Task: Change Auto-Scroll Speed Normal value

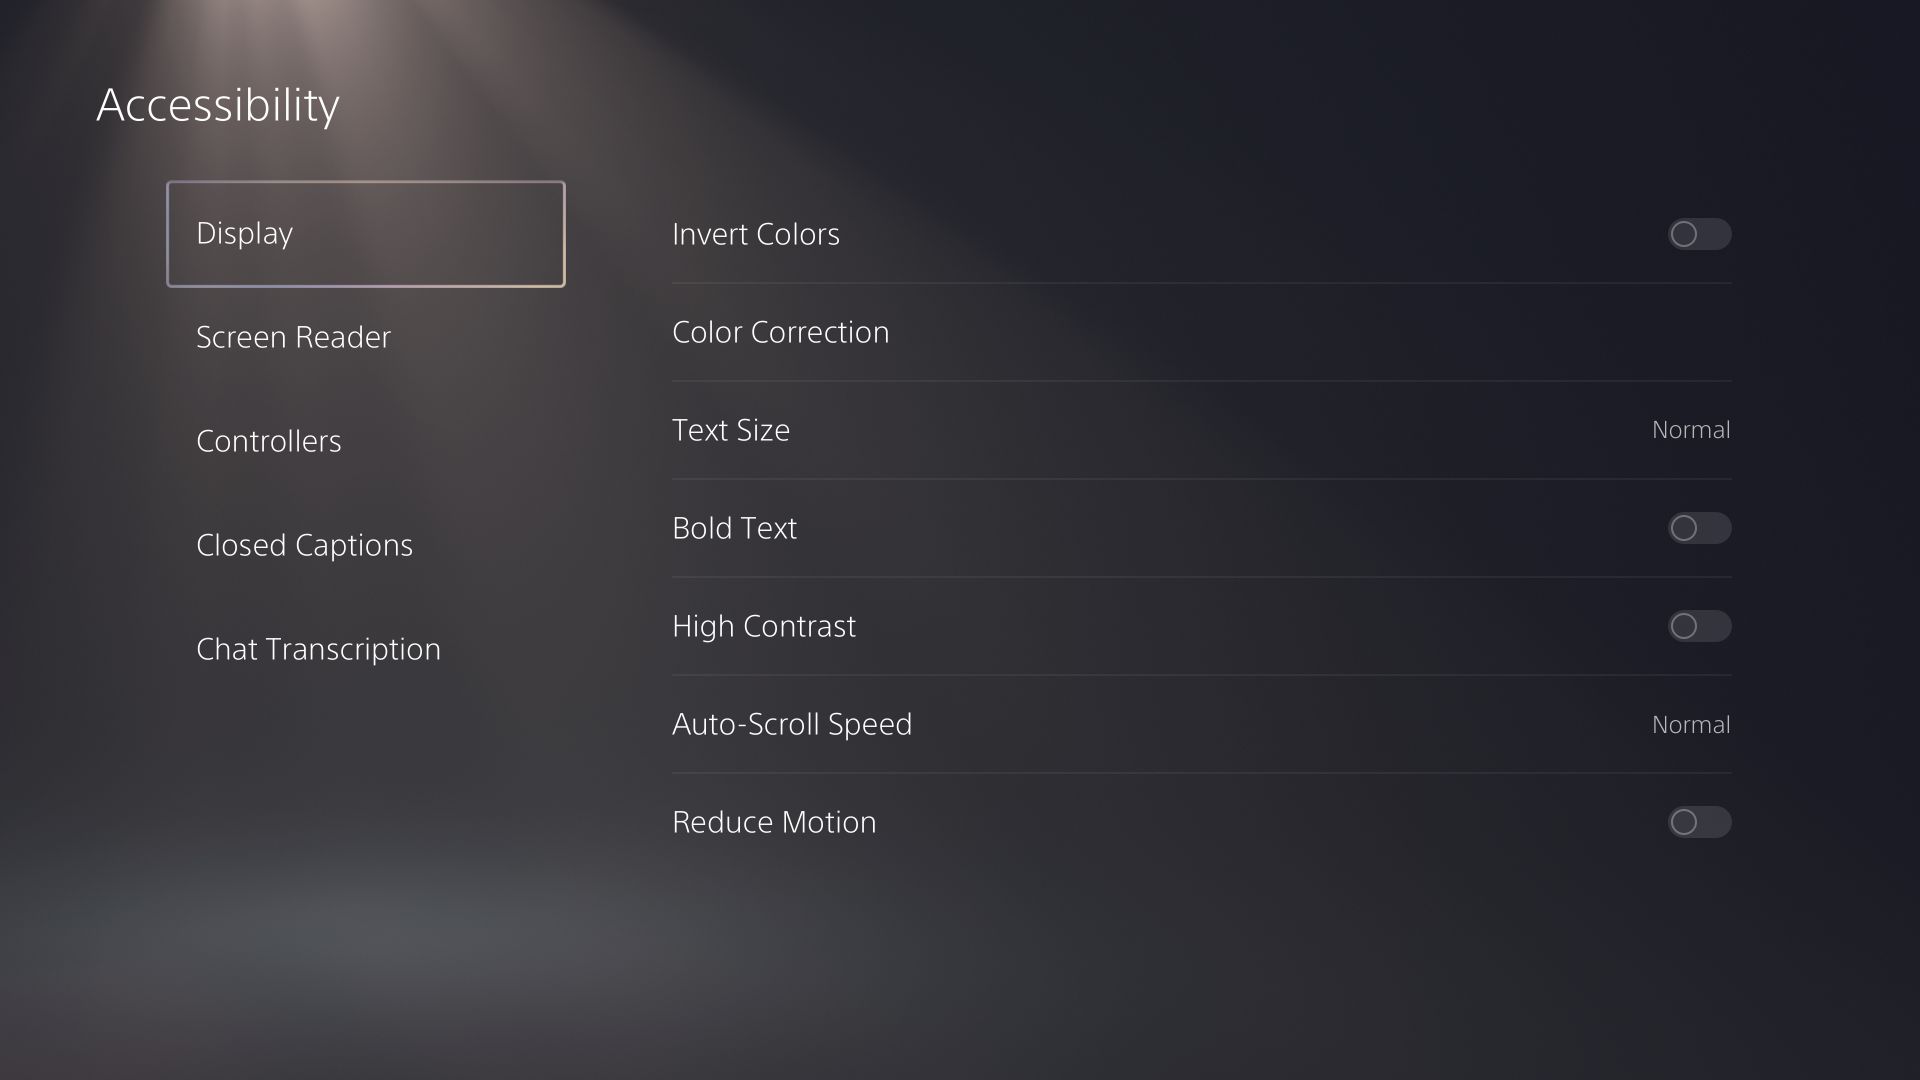Action: tap(1690, 725)
